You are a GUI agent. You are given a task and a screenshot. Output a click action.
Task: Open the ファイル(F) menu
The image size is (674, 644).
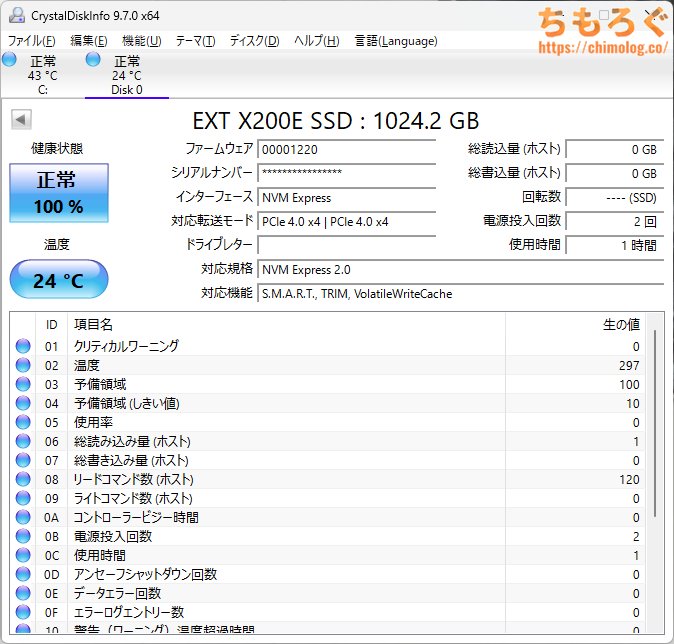coord(32,41)
